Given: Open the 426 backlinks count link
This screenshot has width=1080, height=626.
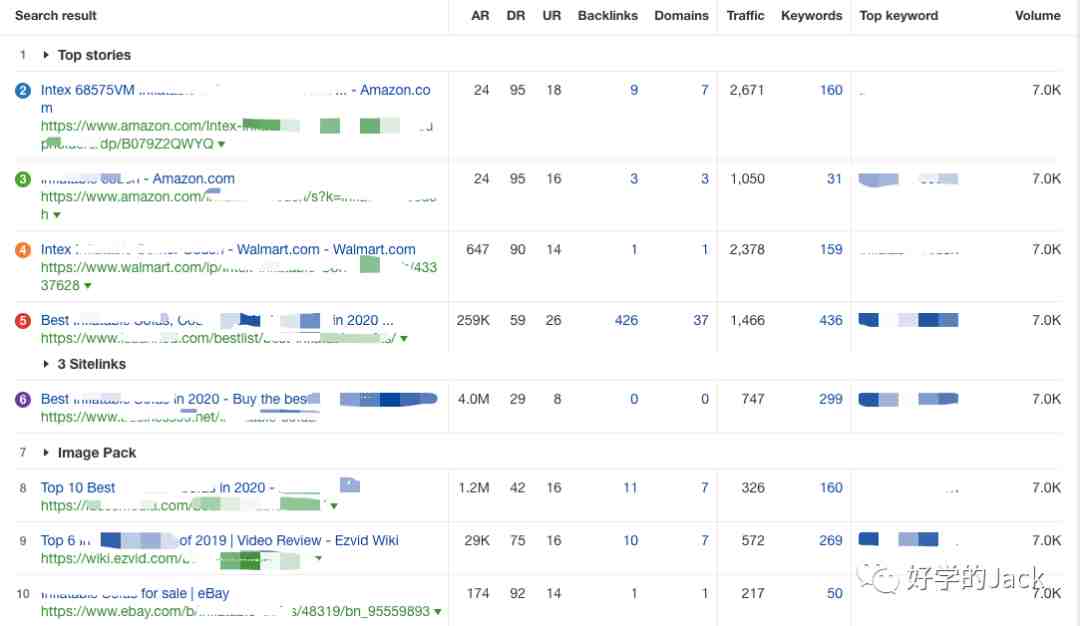Looking at the screenshot, I should pos(626,321).
